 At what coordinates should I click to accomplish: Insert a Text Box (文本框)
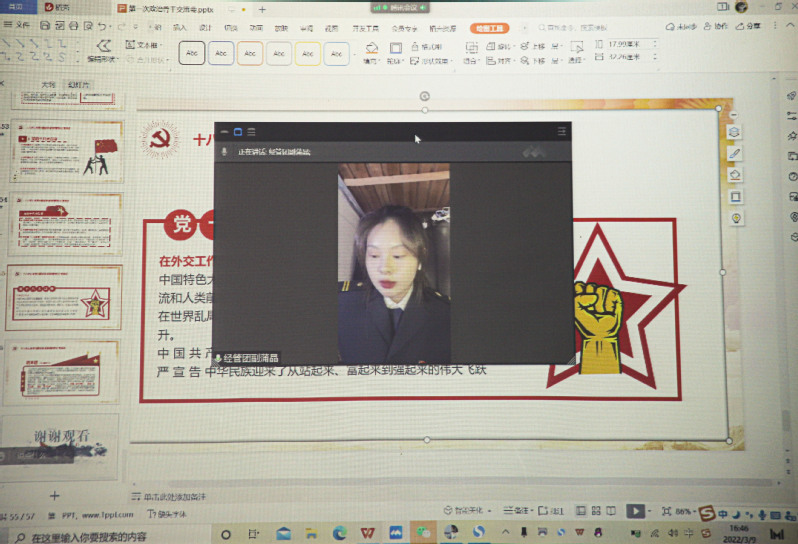pyautogui.click(x=142, y=45)
